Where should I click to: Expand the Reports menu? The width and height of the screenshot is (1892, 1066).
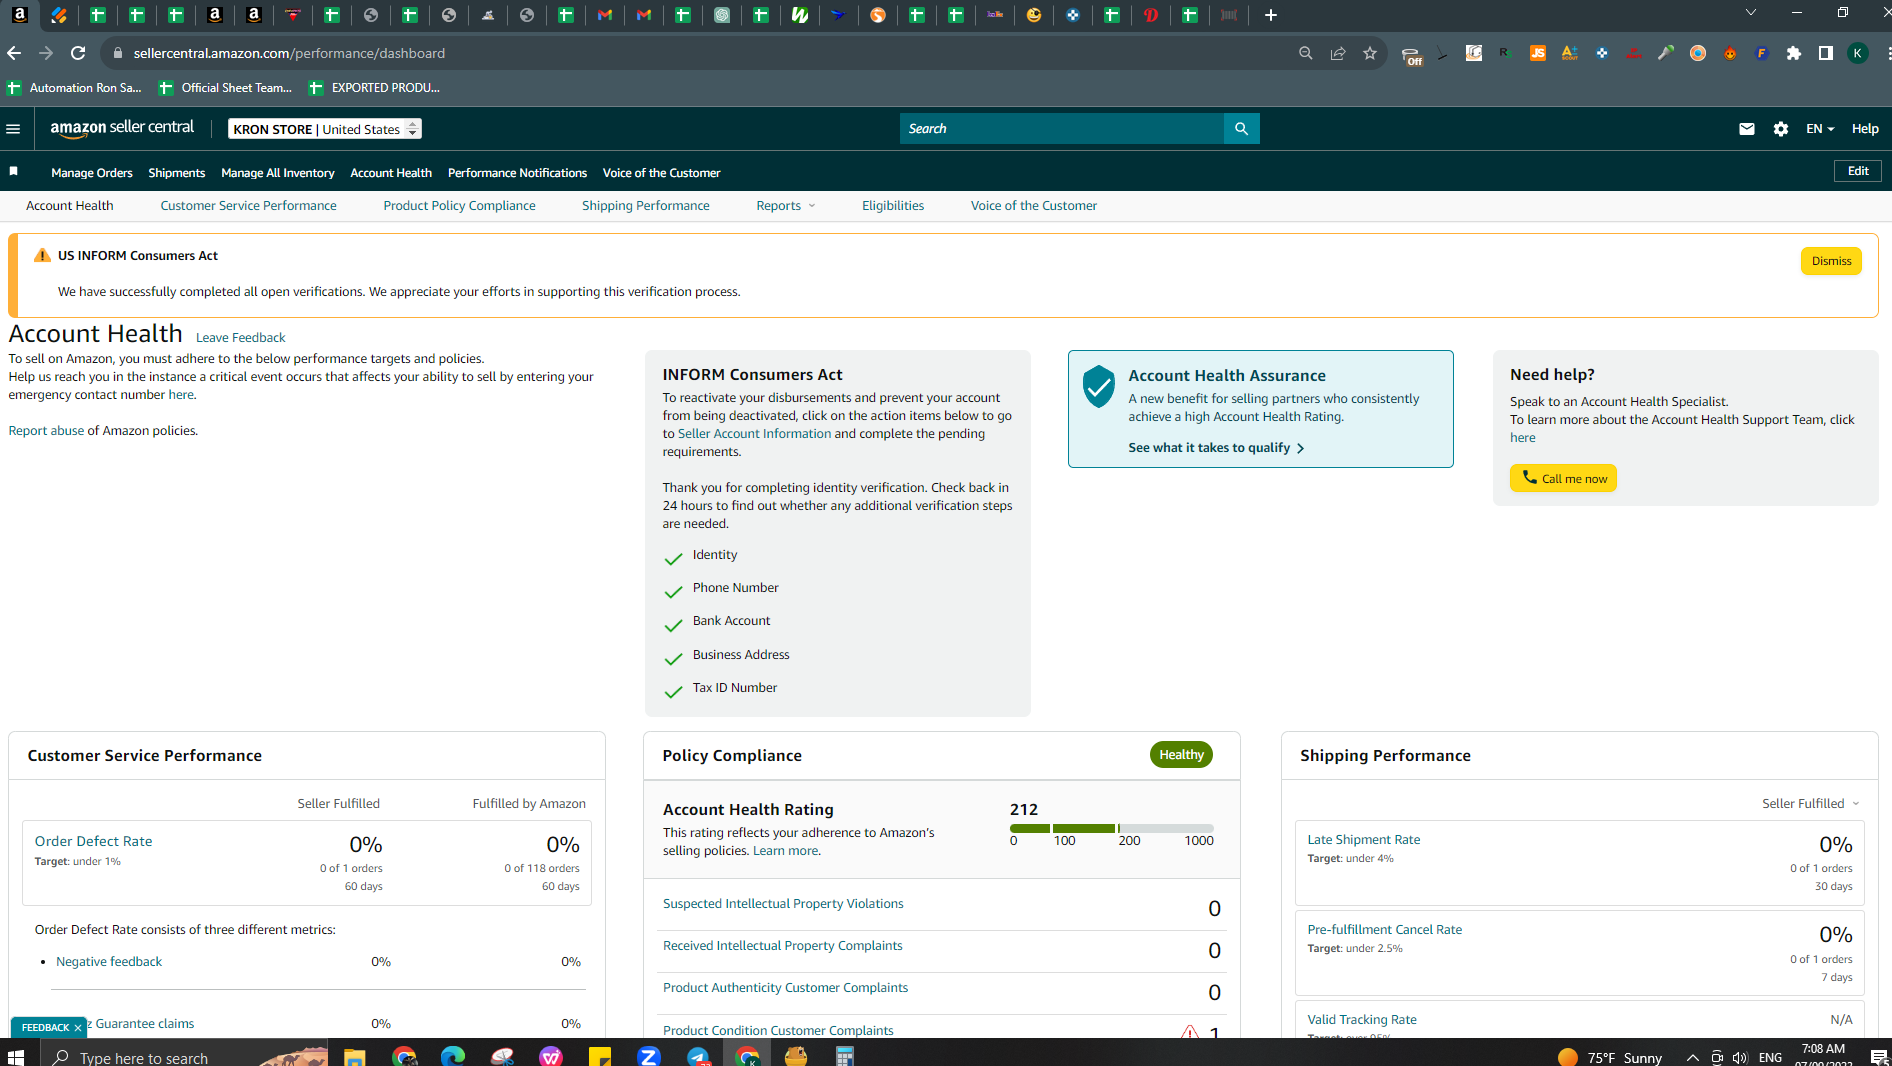coord(786,206)
